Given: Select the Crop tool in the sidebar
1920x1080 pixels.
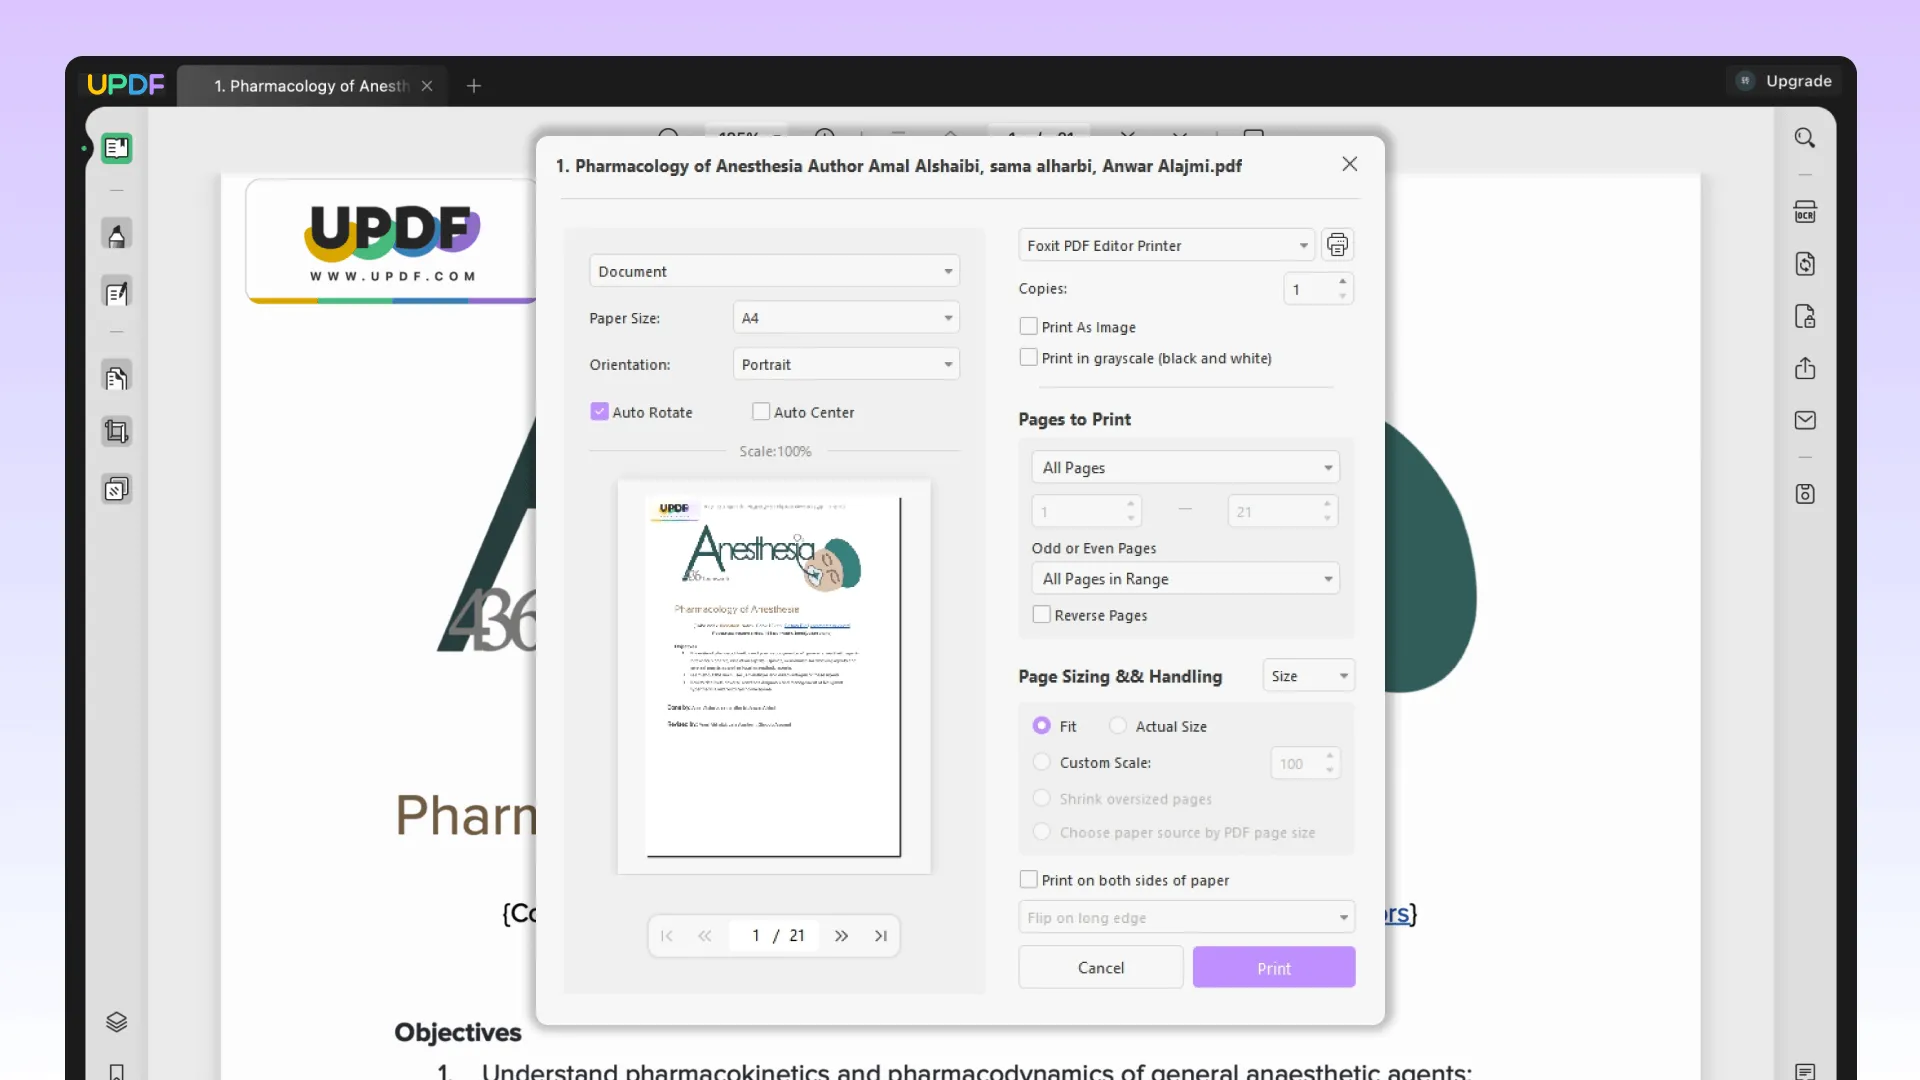Looking at the screenshot, I should coord(116,431).
